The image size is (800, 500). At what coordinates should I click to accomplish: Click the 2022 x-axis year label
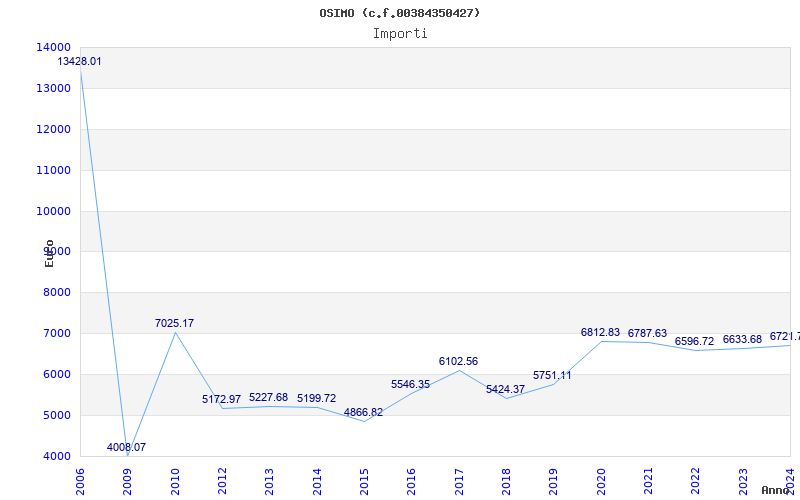point(694,481)
